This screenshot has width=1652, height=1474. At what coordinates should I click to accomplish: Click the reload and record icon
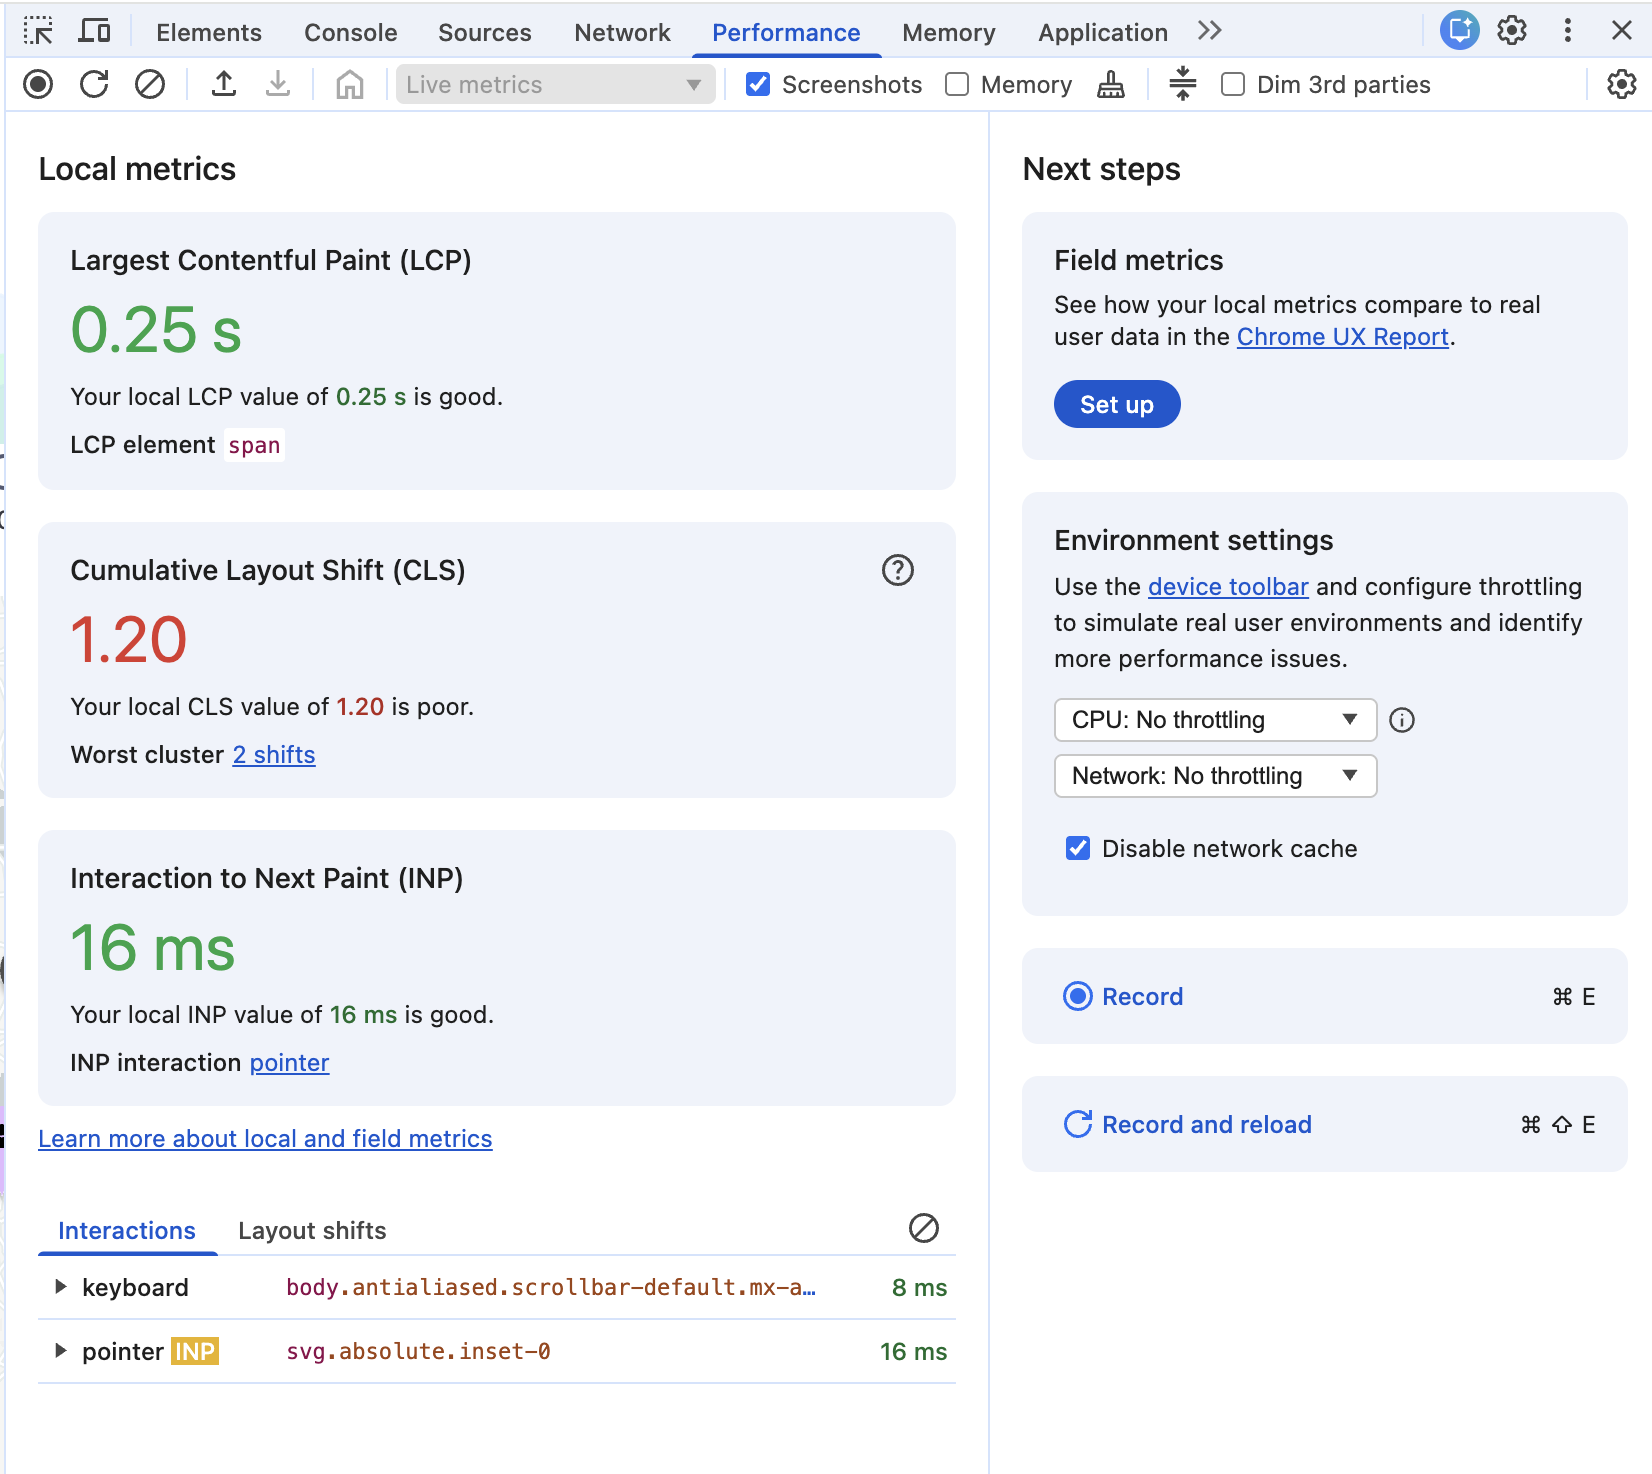pyautogui.click(x=94, y=85)
